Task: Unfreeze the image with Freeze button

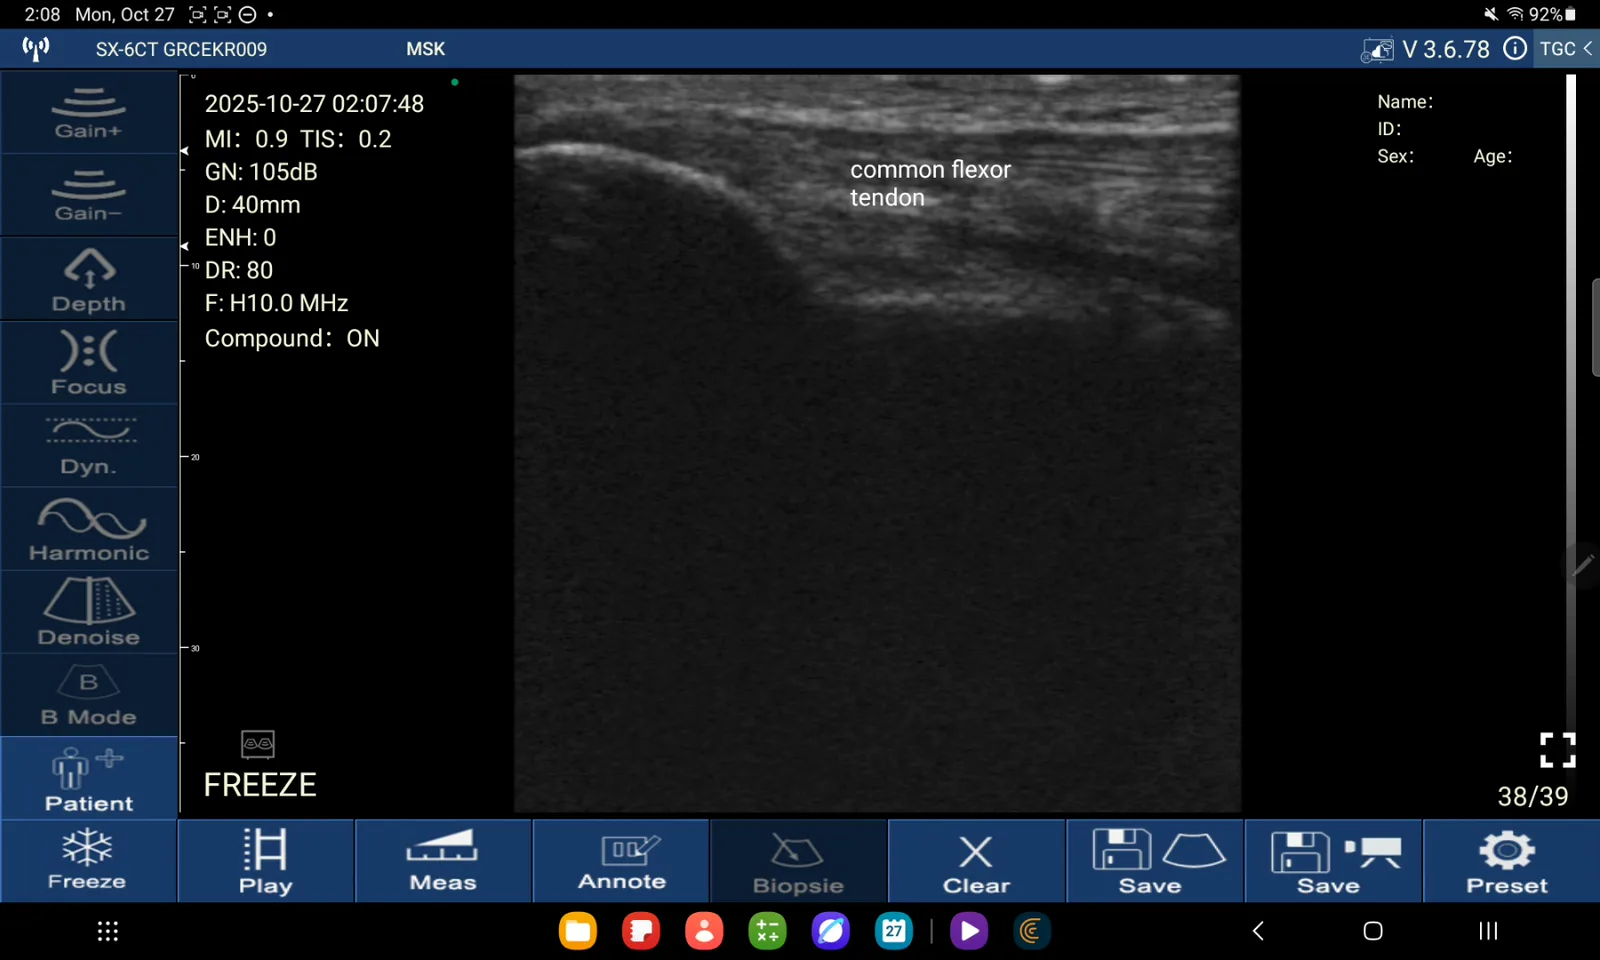Action: pyautogui.click(x=88, y=861)
